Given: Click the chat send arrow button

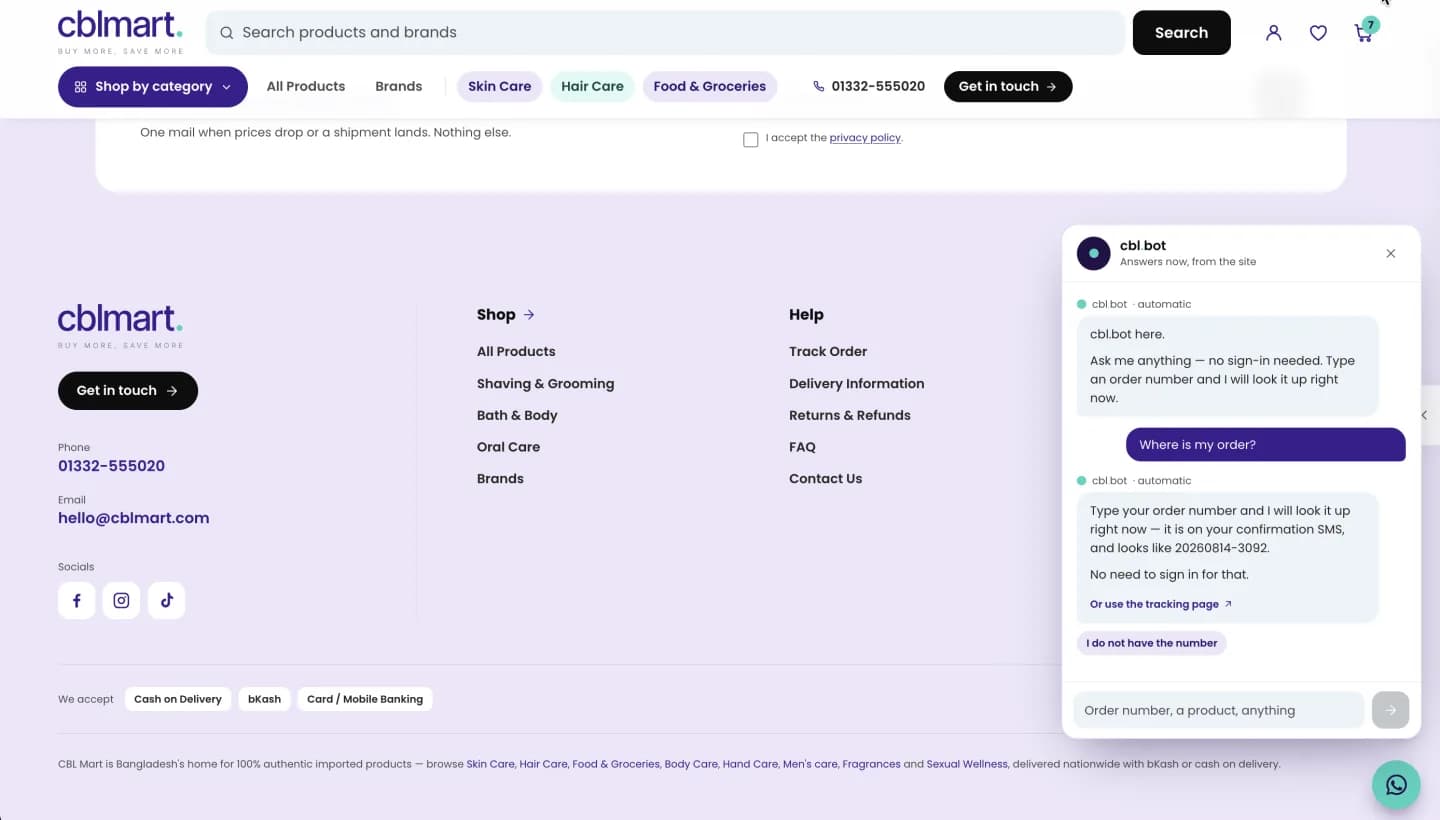Looking at the screenshot, I should (x=1390, y=710).
